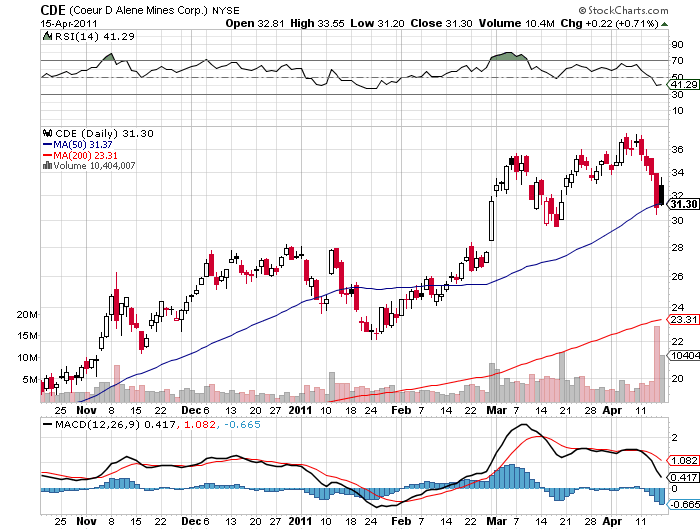The height and width of the screenshot is (530, 700).
Task: Click the 20M volume axis label
Action: tap(28, 314)
